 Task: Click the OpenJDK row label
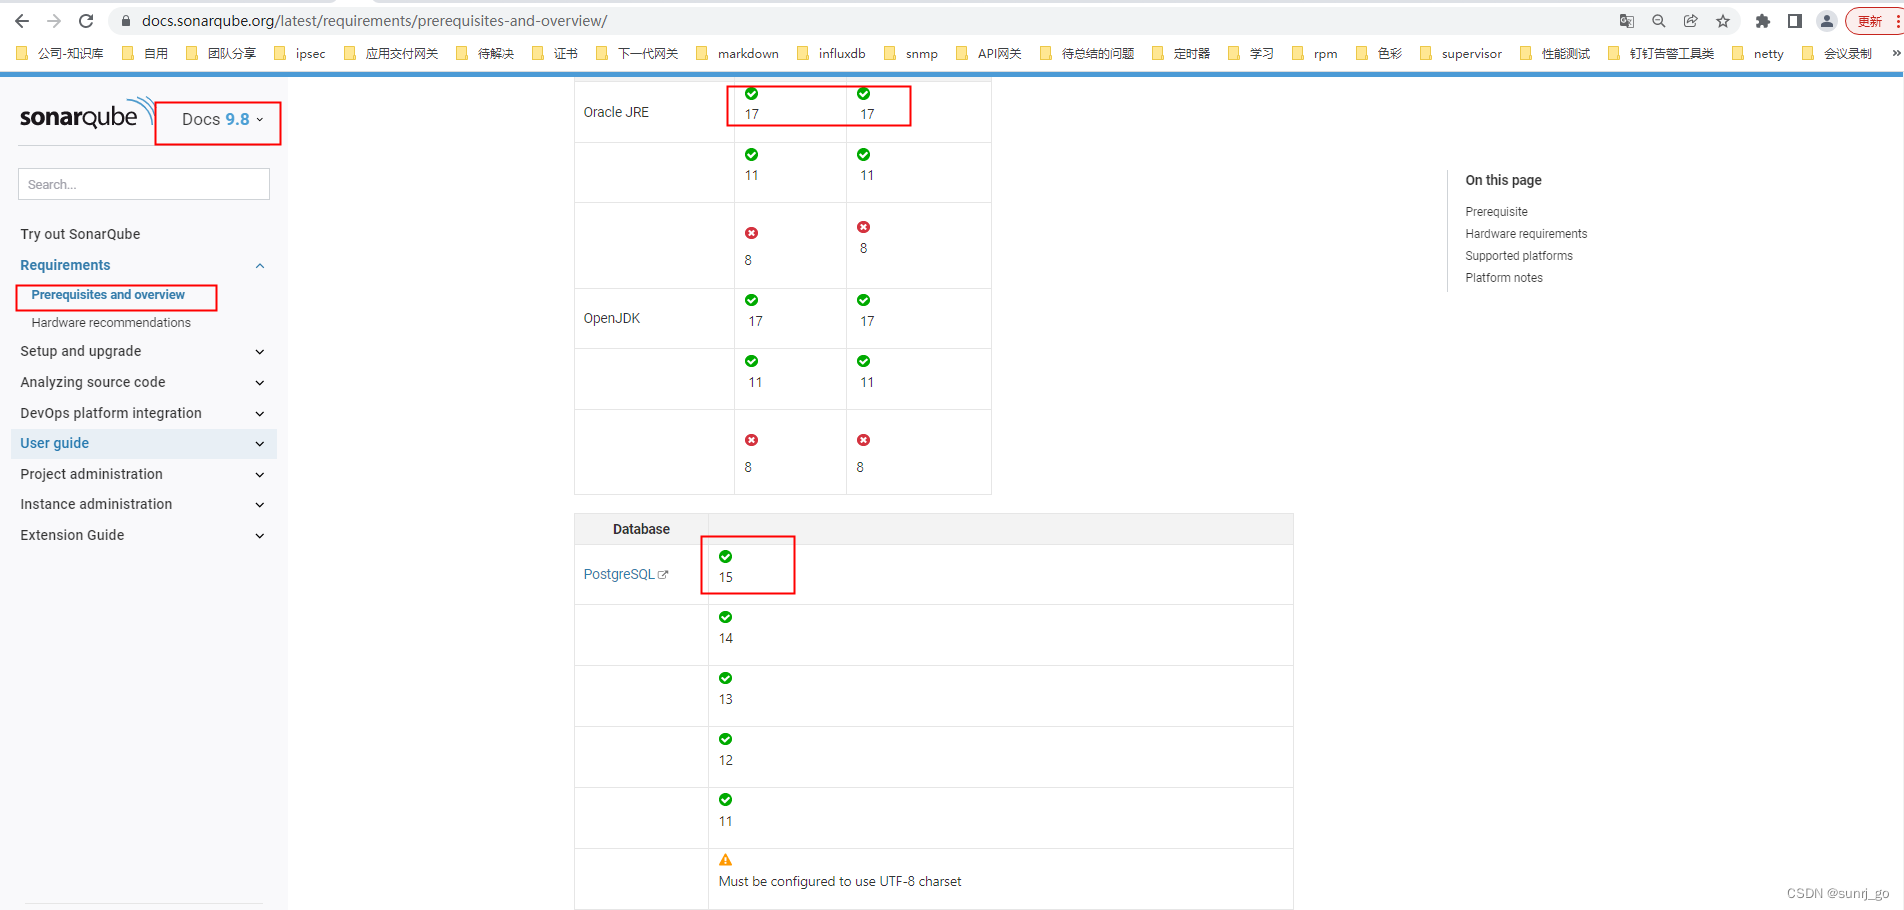coord(612,318)
